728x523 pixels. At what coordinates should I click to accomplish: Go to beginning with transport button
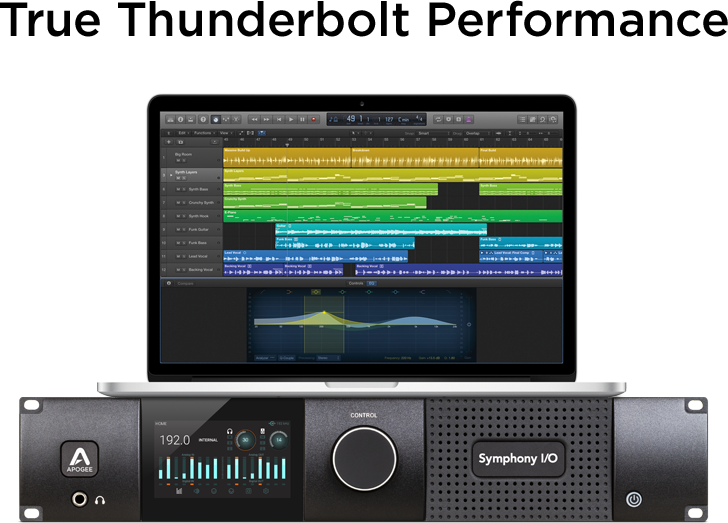[x=279, y=119]
